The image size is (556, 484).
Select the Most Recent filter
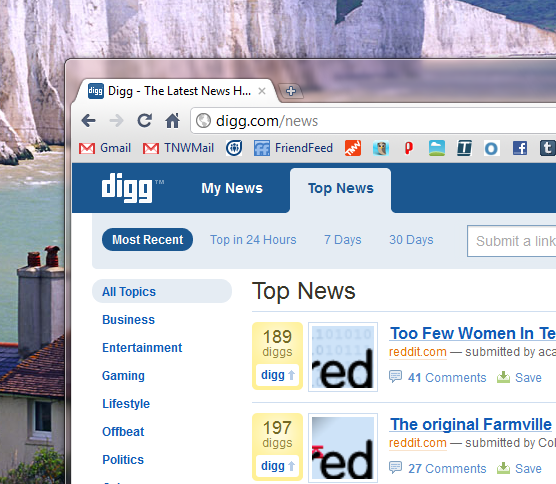pyautogui.click(x=148, y=240)
